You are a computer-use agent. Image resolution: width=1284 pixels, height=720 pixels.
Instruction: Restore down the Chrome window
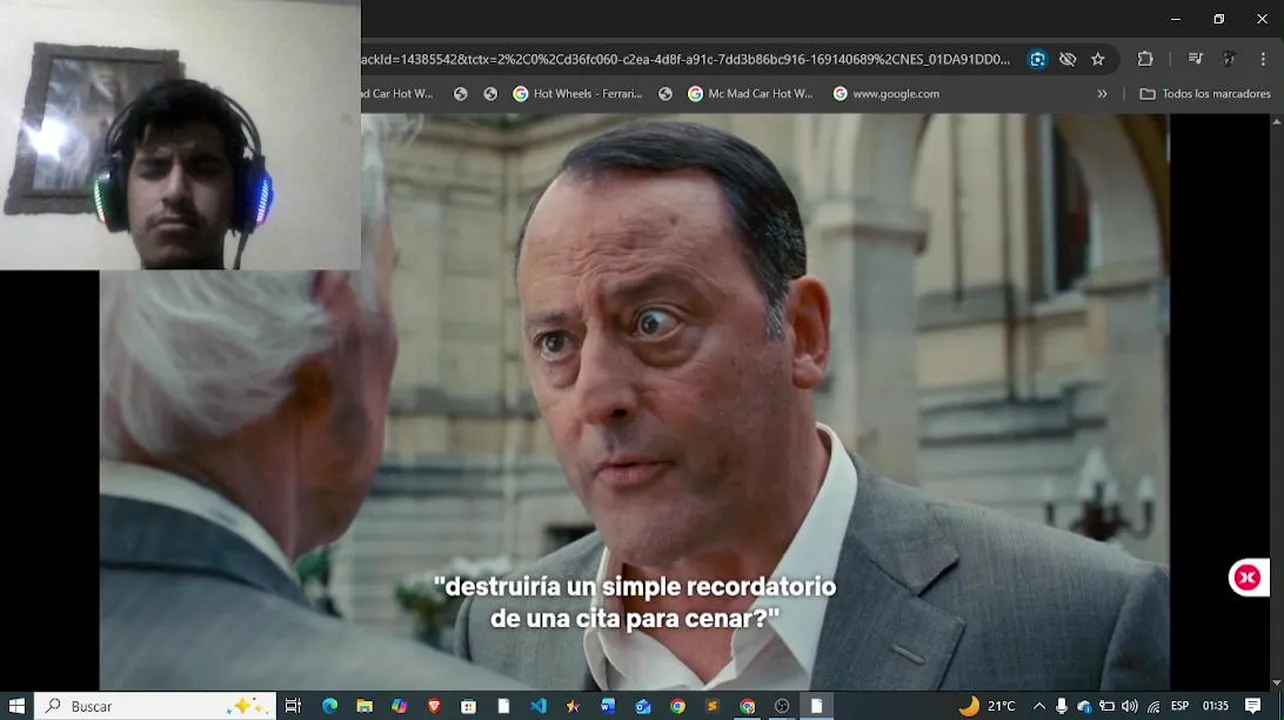pyautogui.click(x=1219, y=19)
